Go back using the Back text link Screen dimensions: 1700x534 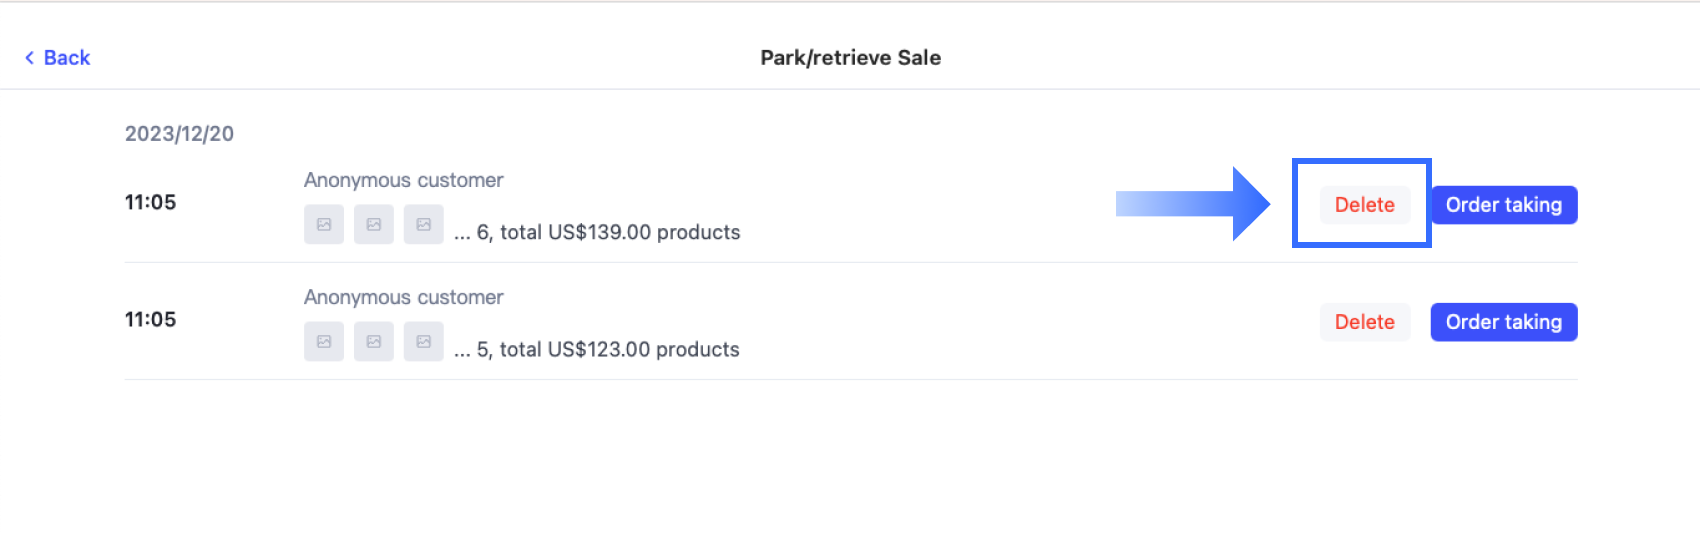pos(67,58)
